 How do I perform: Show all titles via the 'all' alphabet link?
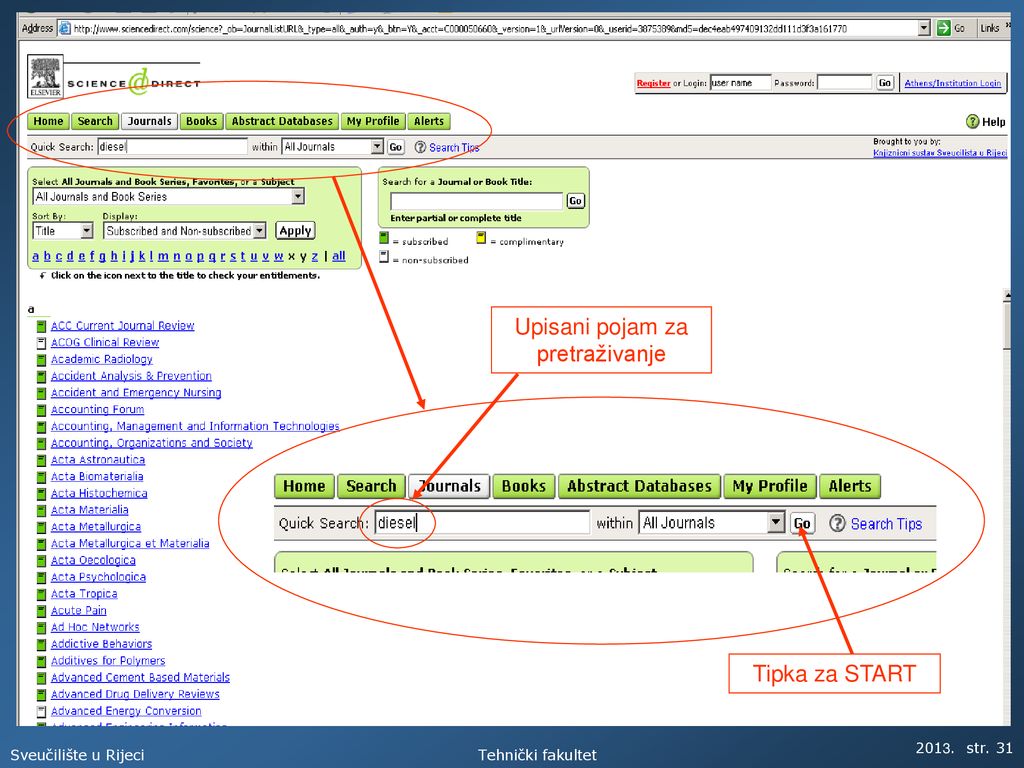click(x=338, y=256)
